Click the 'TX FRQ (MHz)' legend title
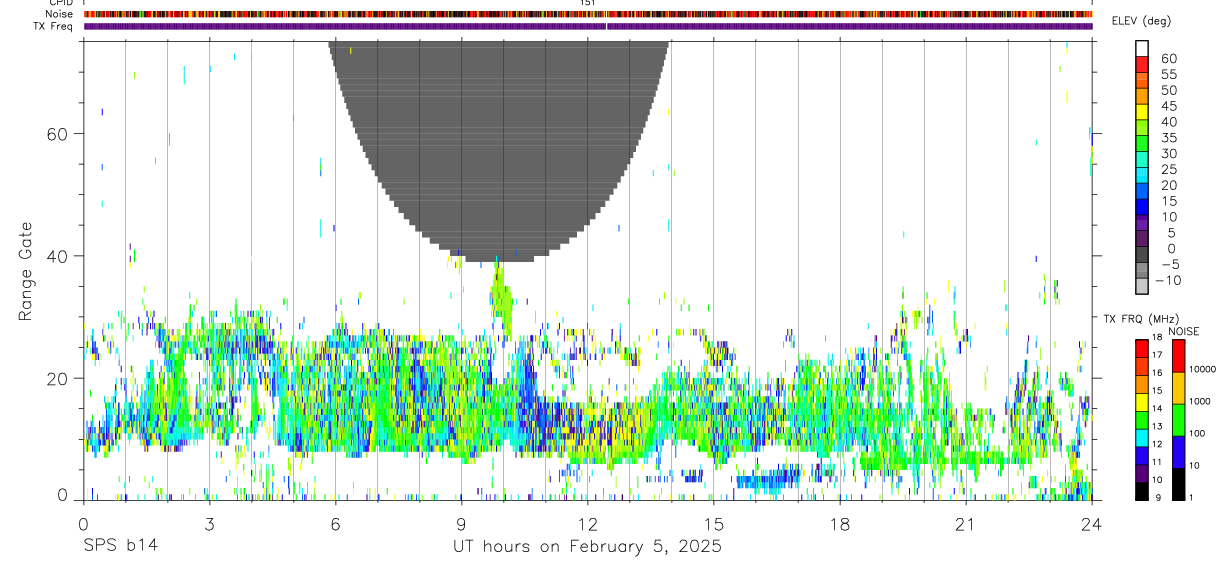This screenshot has width=1228, height=567. coord(1139,318)
